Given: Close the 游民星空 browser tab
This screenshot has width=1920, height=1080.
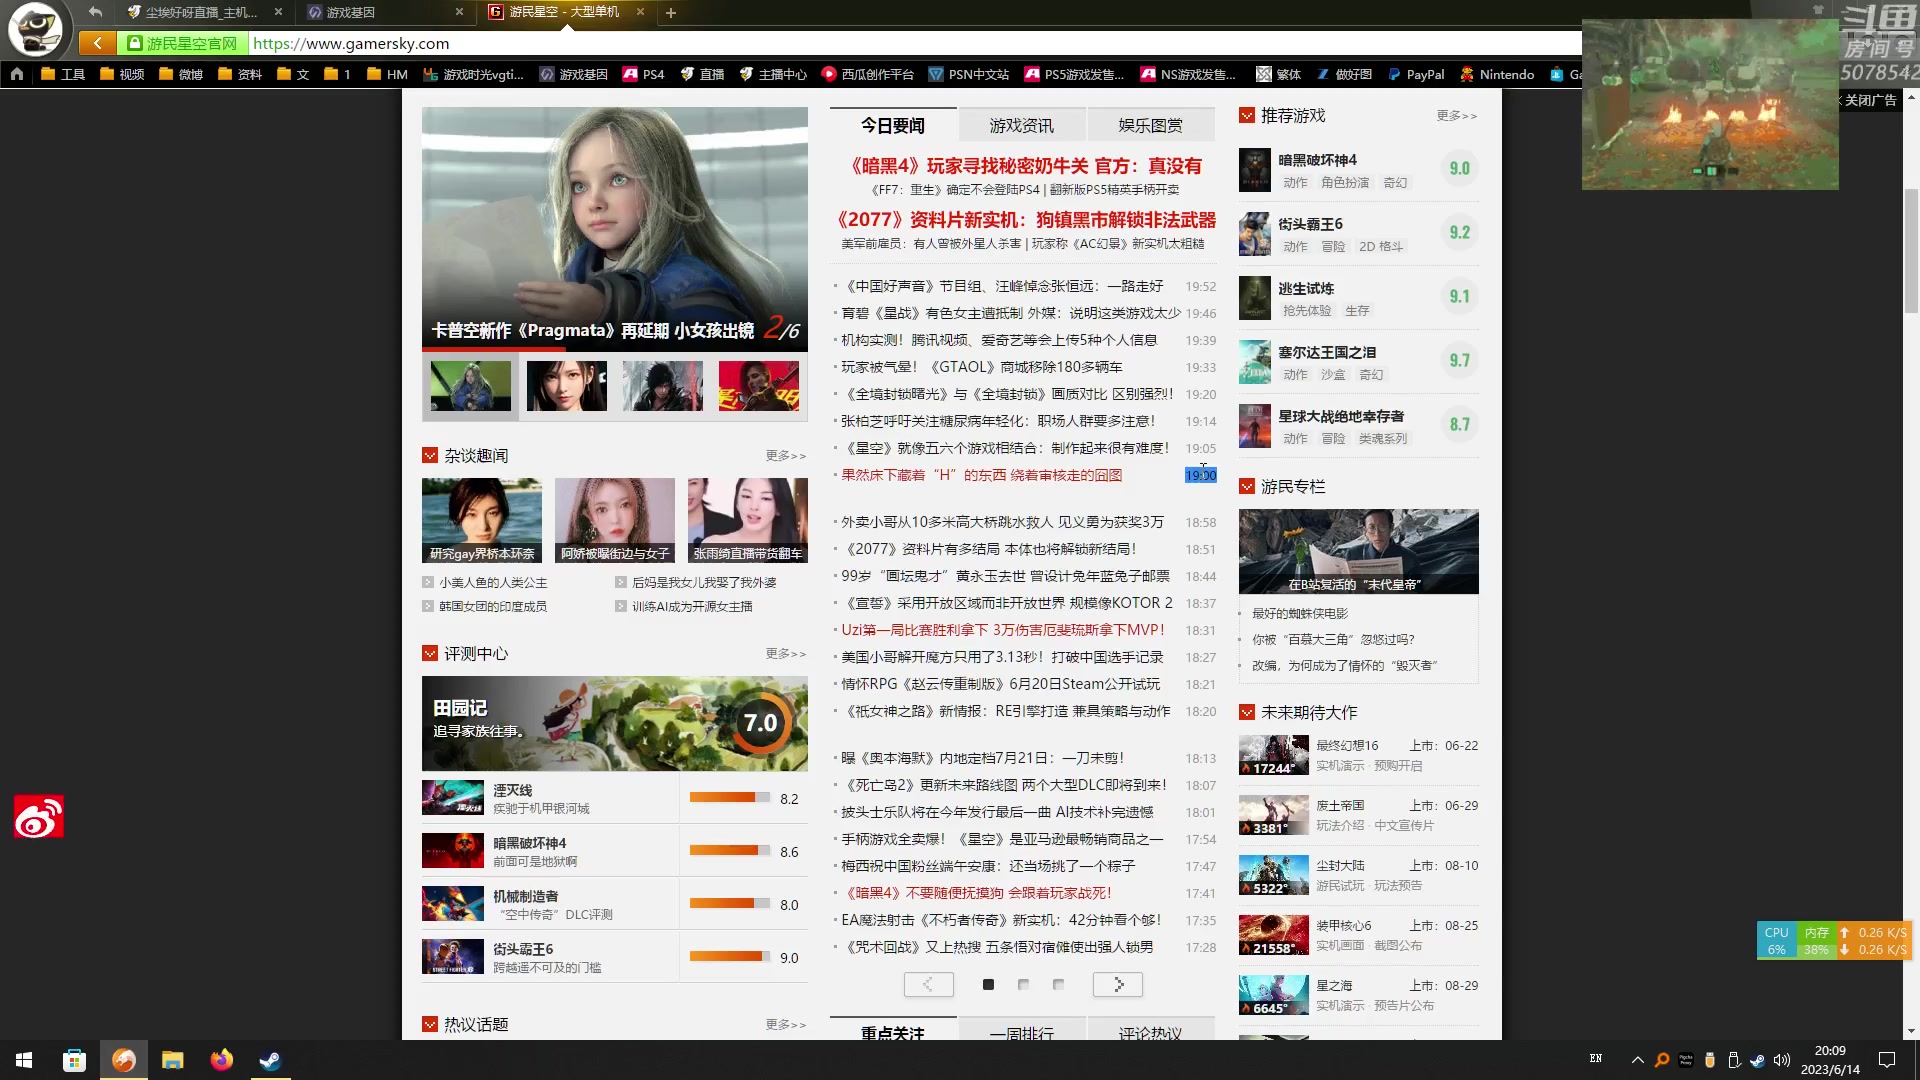Looking at the screenshot, I should (x=640, y=12).
